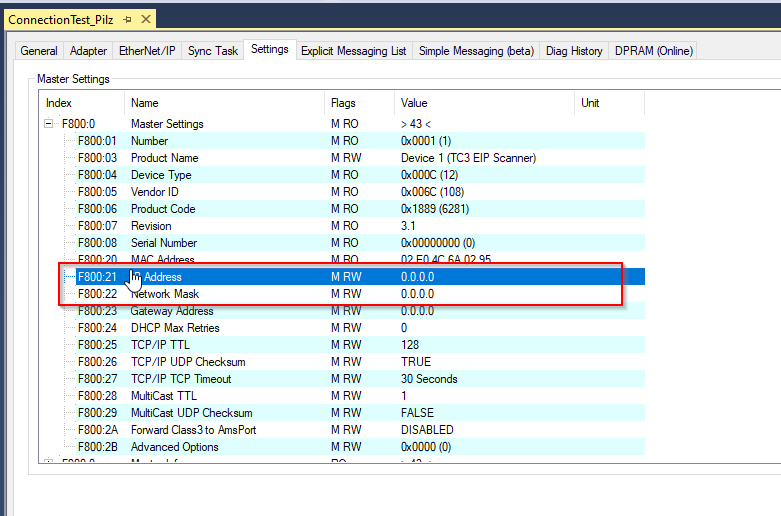Select the F800:29 MultiCast UDP Checksum row

342,412
